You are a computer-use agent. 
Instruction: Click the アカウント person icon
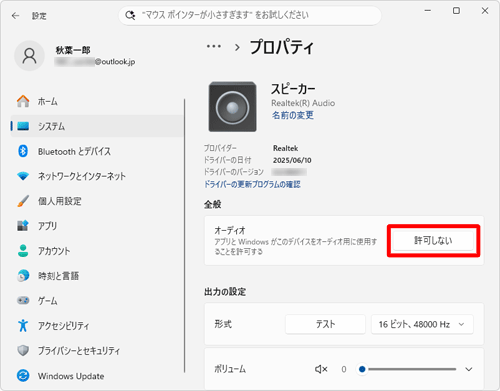pyautogui.click(x=23, y=251)
